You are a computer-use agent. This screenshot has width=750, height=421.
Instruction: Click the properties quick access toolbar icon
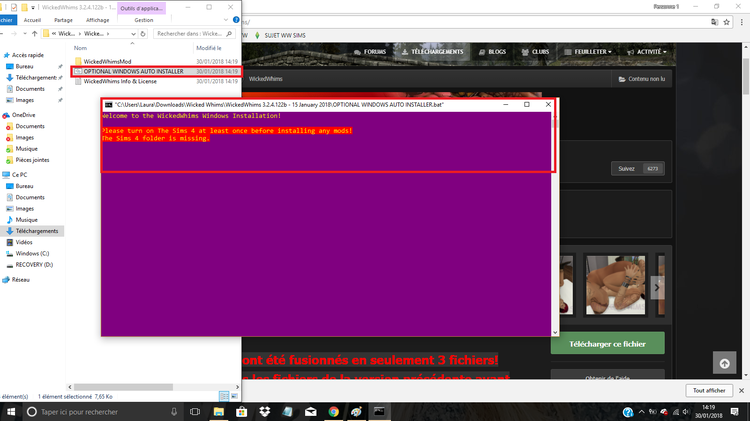click(14, 7)
